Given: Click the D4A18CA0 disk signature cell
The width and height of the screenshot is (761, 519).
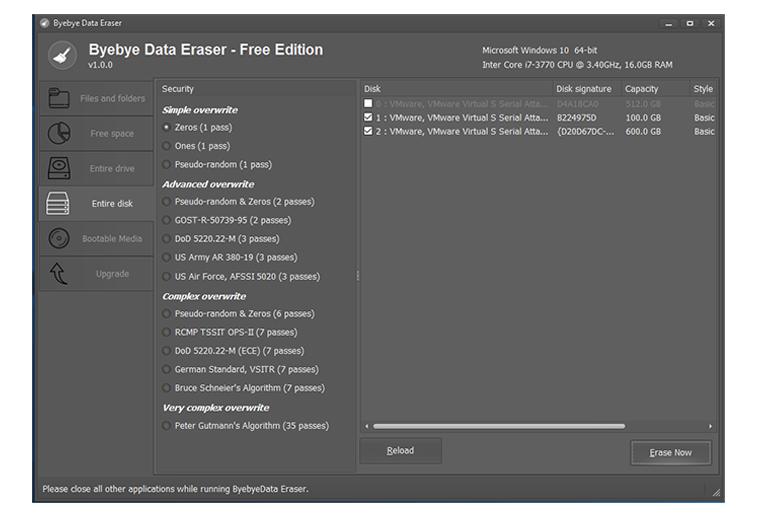Looking at the screenshot, I should [578, 104].
